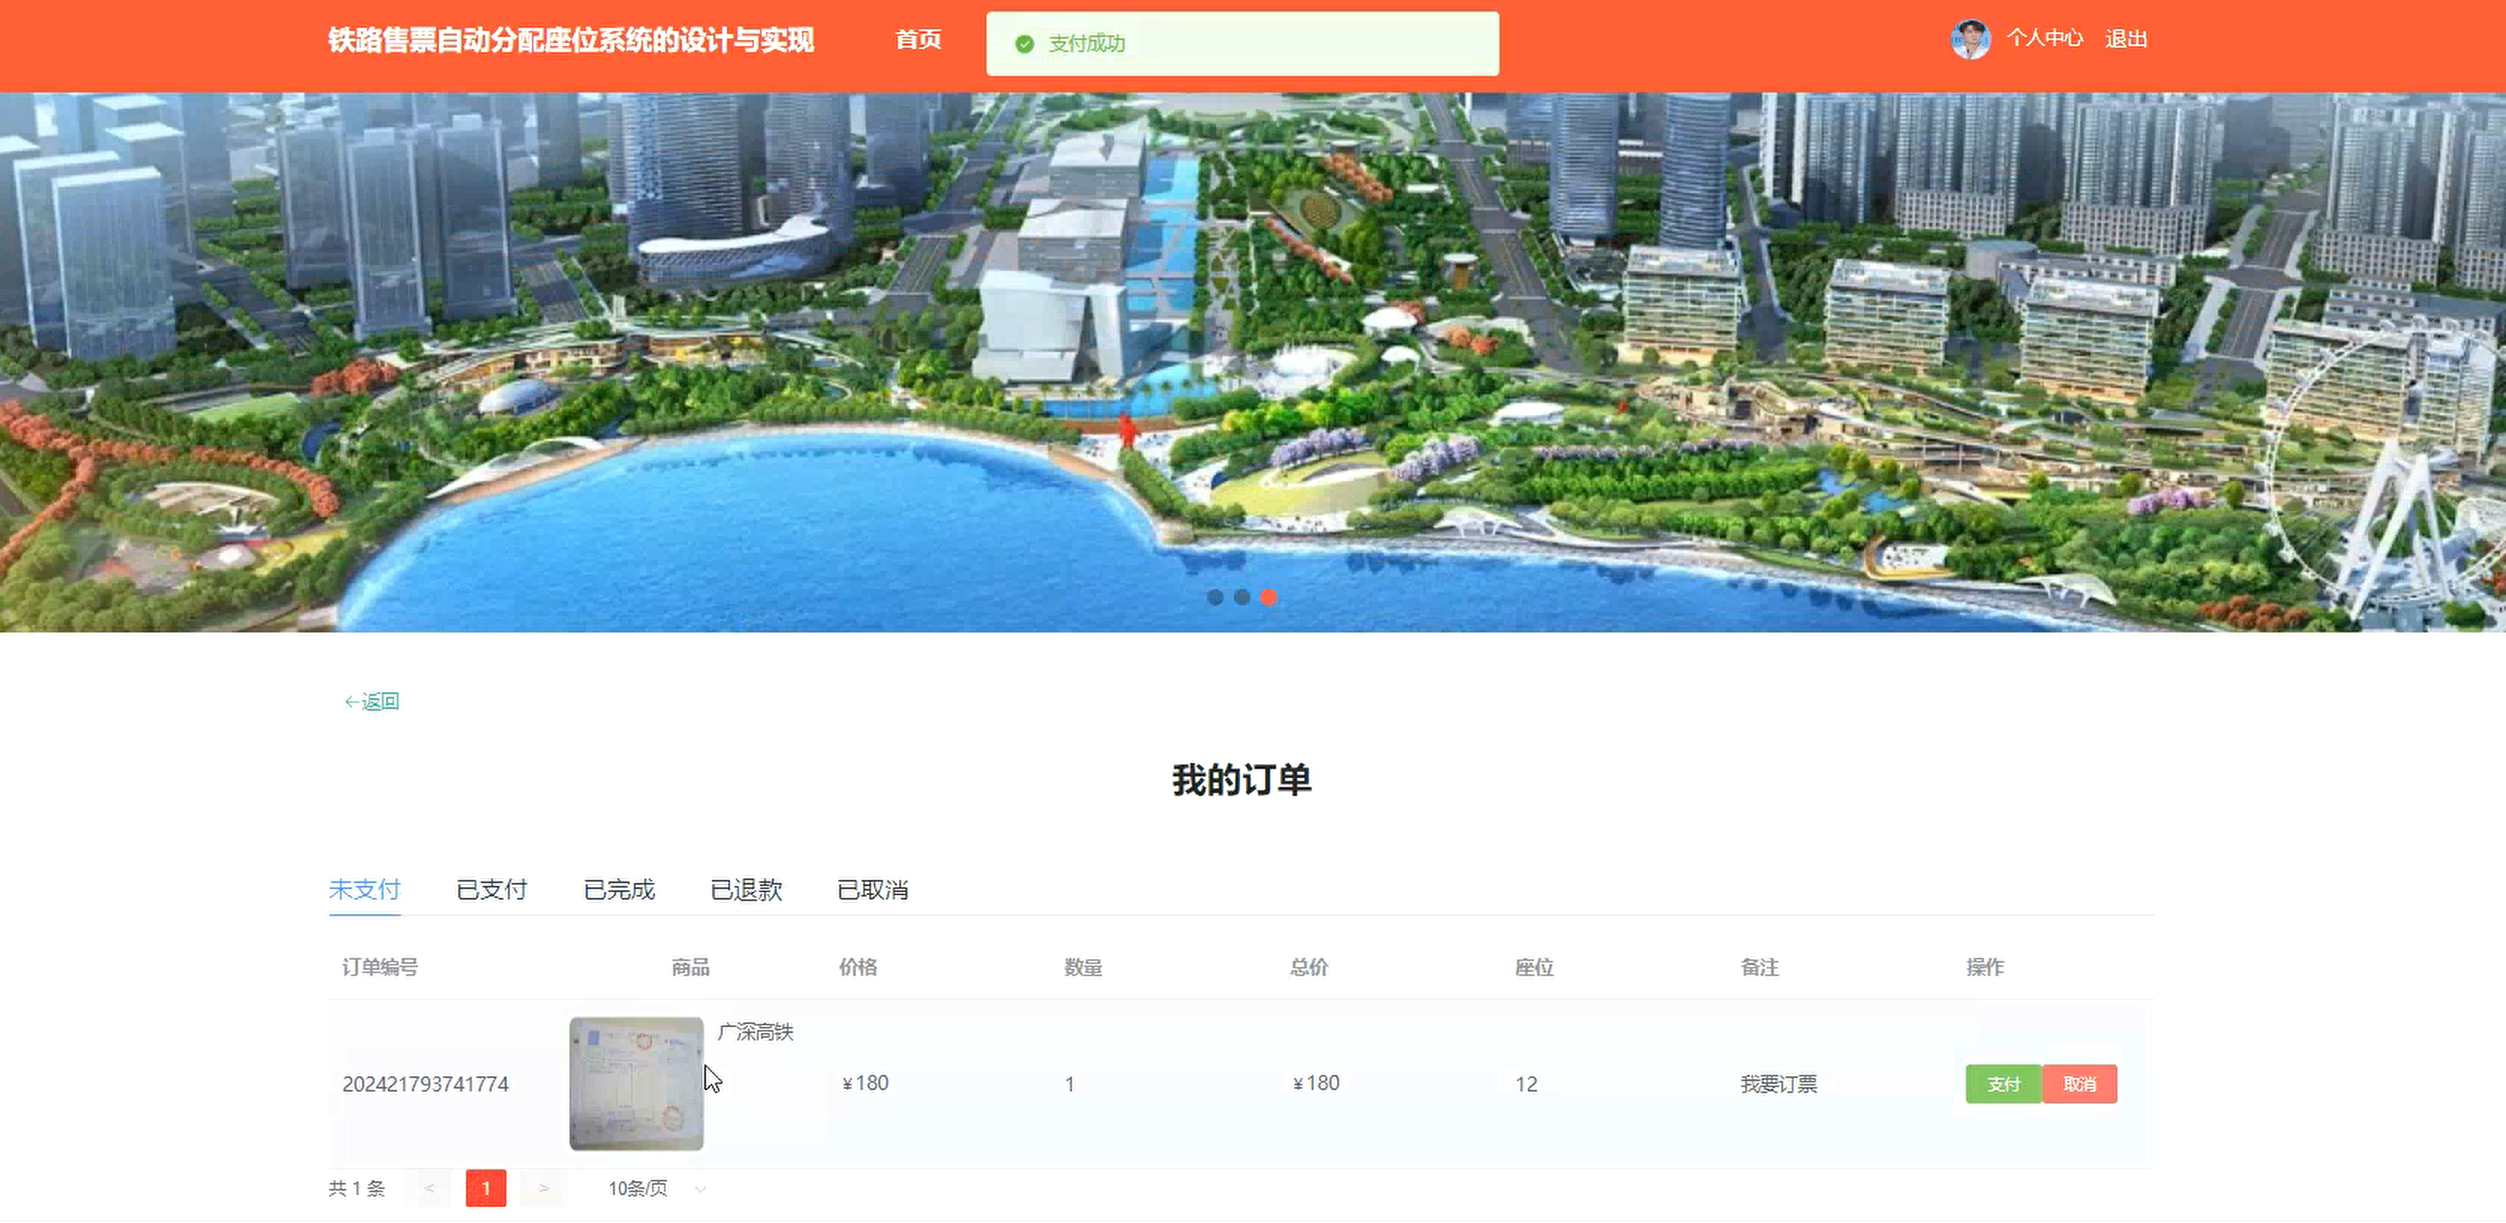Switch to the 已取消 tab
The width and height of the screenshot is (2506, 1223).
tap(872, 889)
